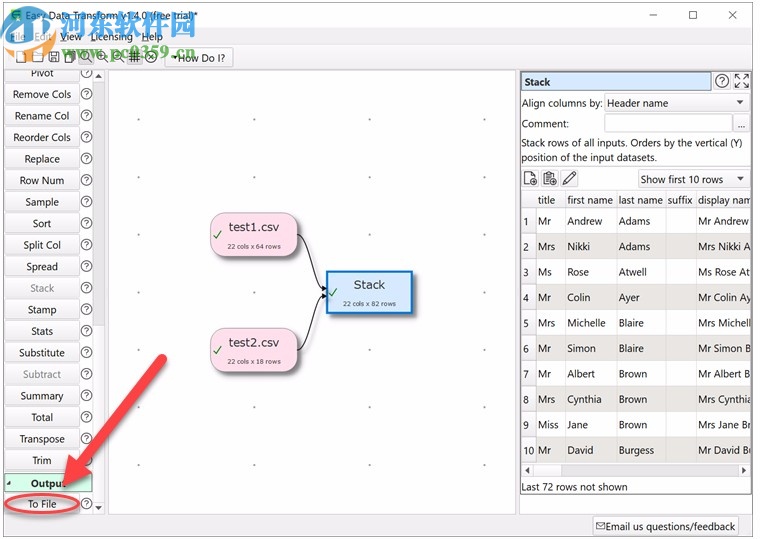Click the transform list scroll down arrow
This screenshot has height=539, width=760.
point(98,507)
